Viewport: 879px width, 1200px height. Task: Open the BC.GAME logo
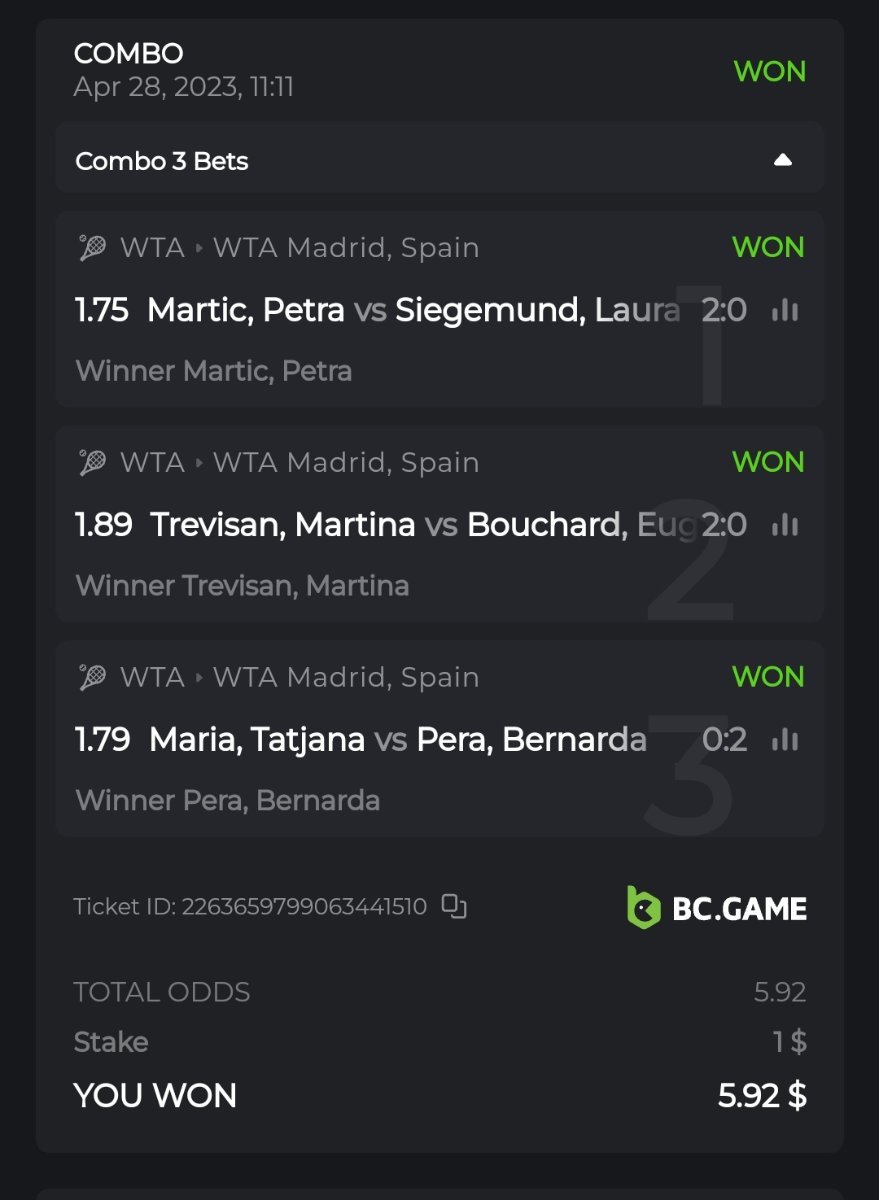(717, 907)
